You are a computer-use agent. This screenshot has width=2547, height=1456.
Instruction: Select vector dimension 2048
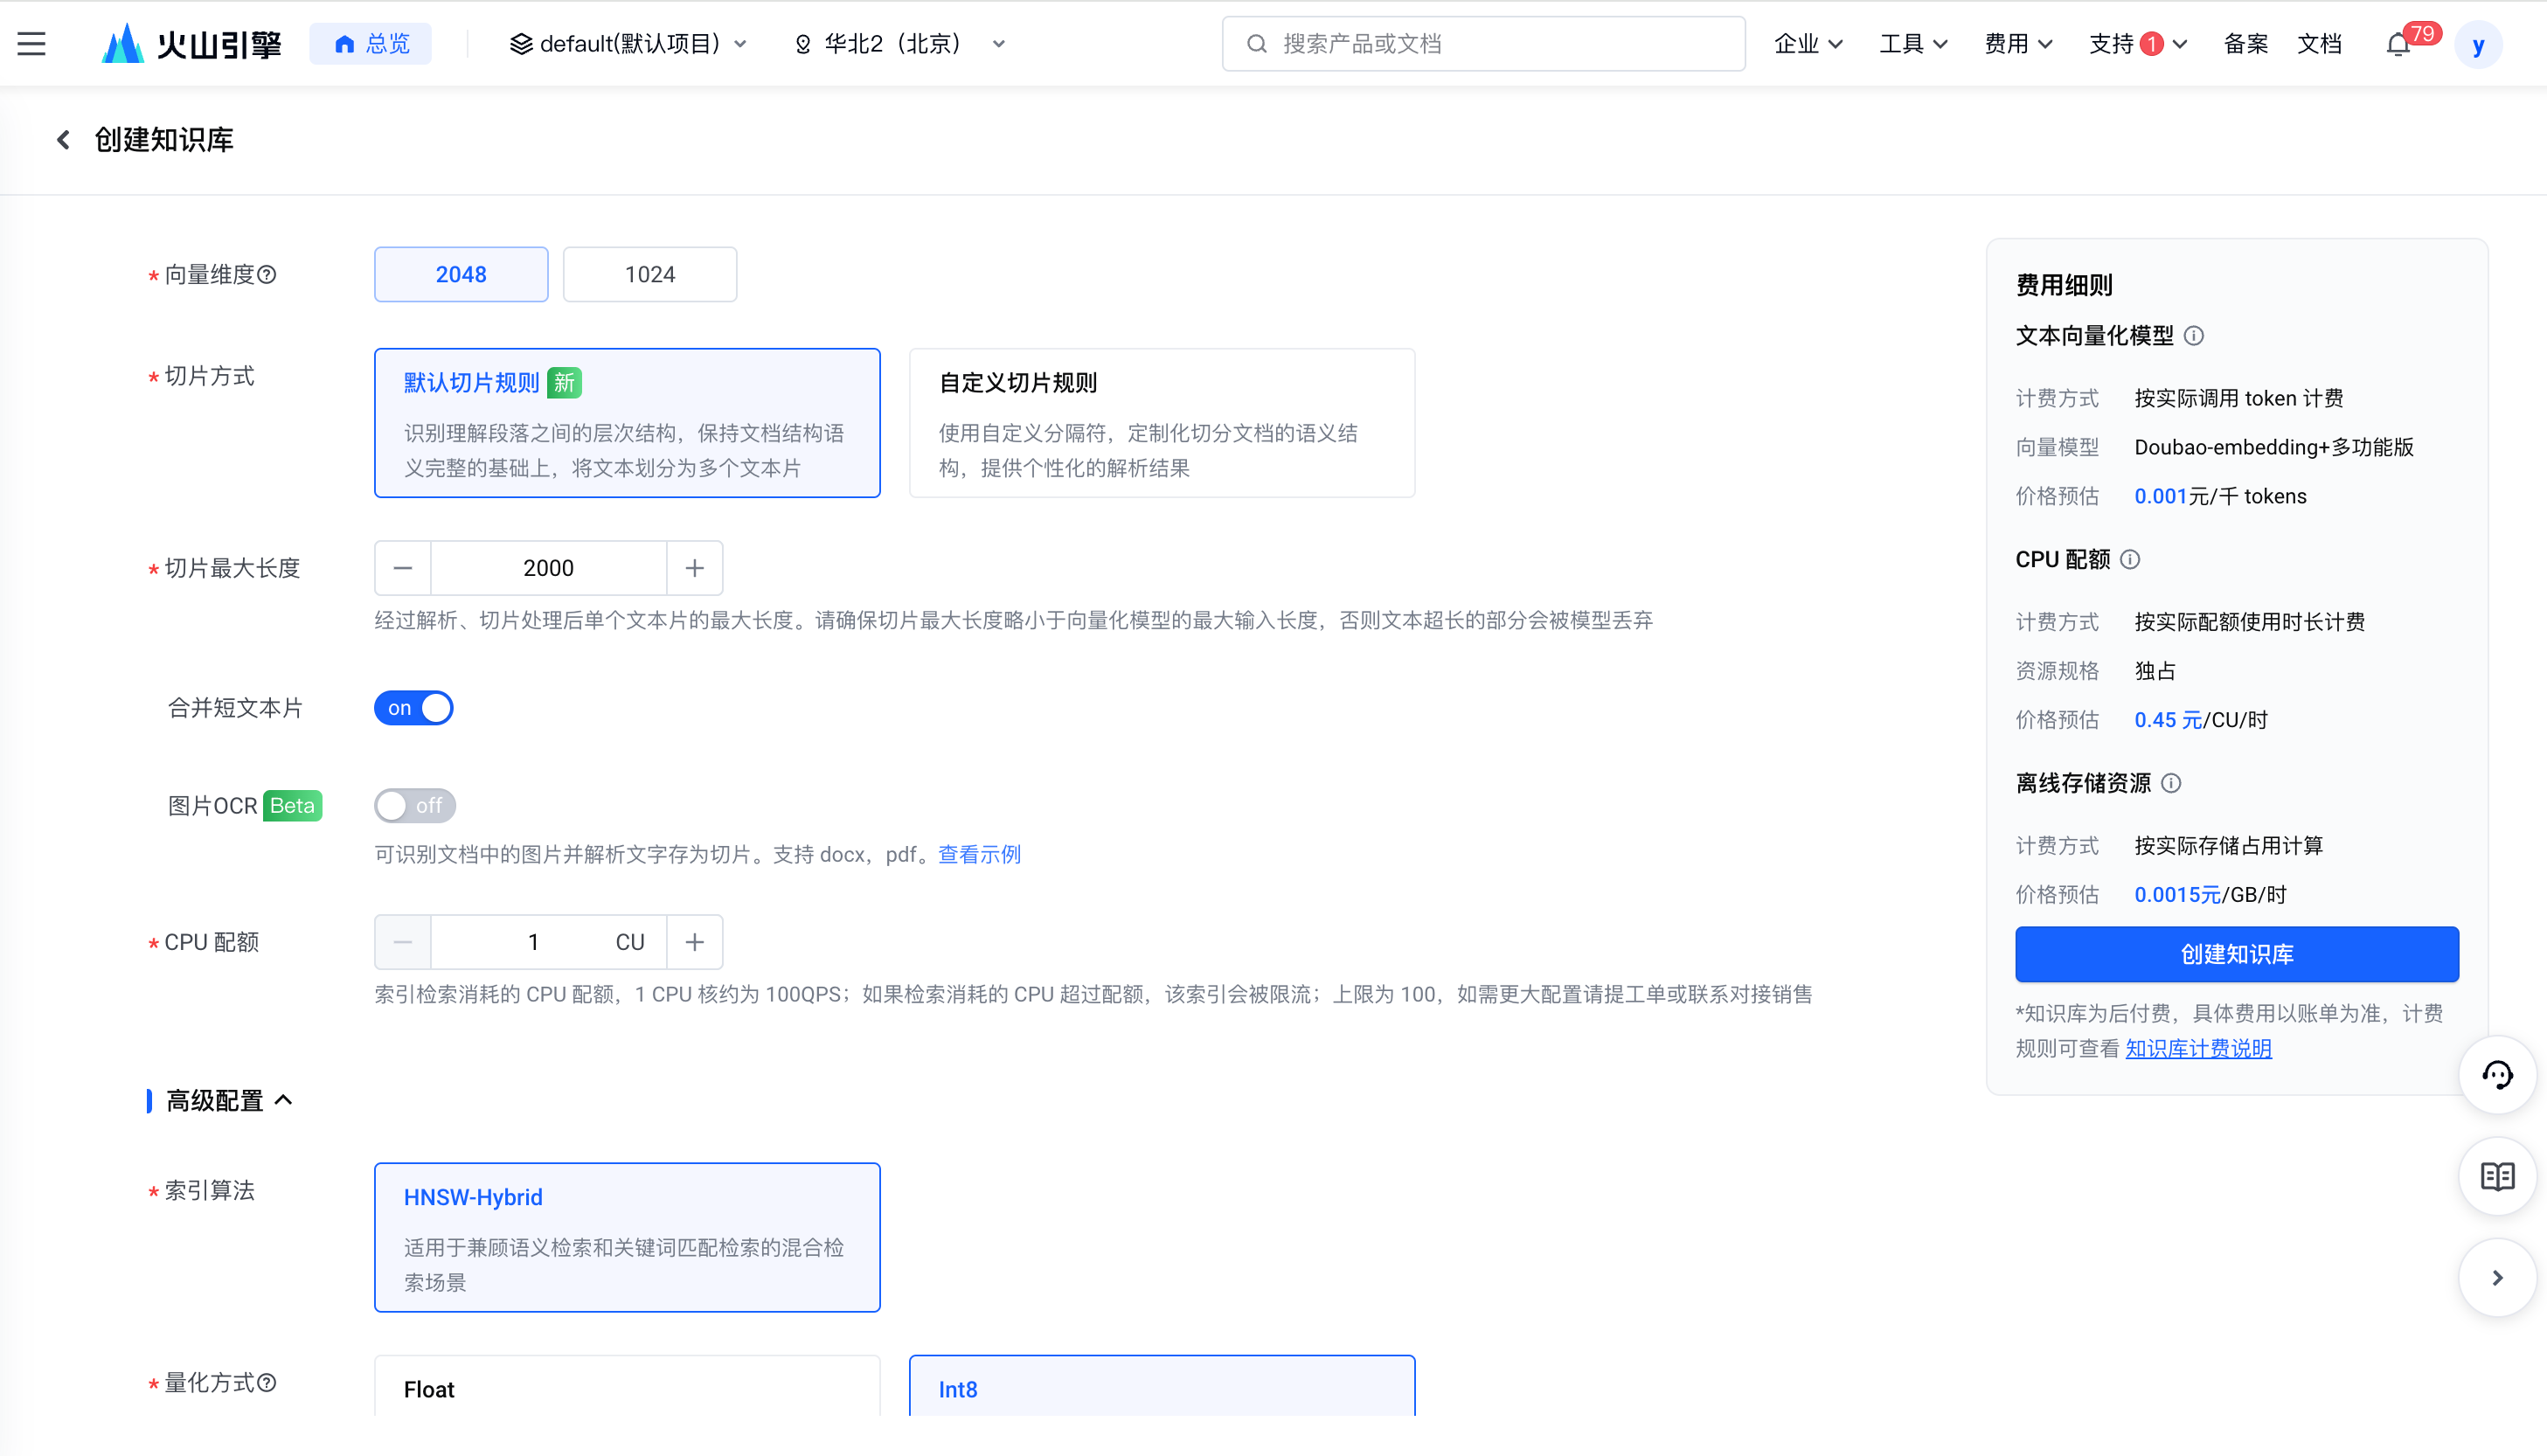pyautogui.click(x=461, y=275)
